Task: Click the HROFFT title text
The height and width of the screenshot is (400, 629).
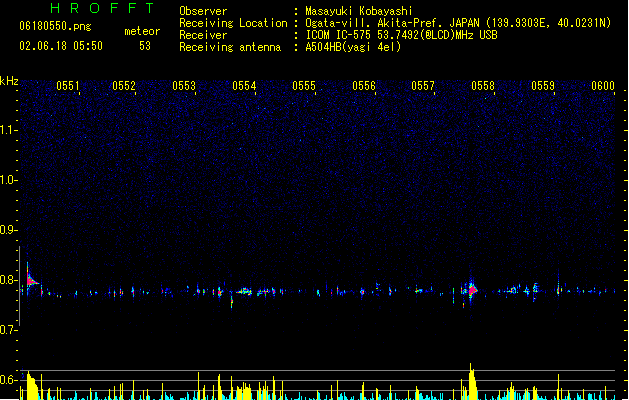Action: point(102,8)
